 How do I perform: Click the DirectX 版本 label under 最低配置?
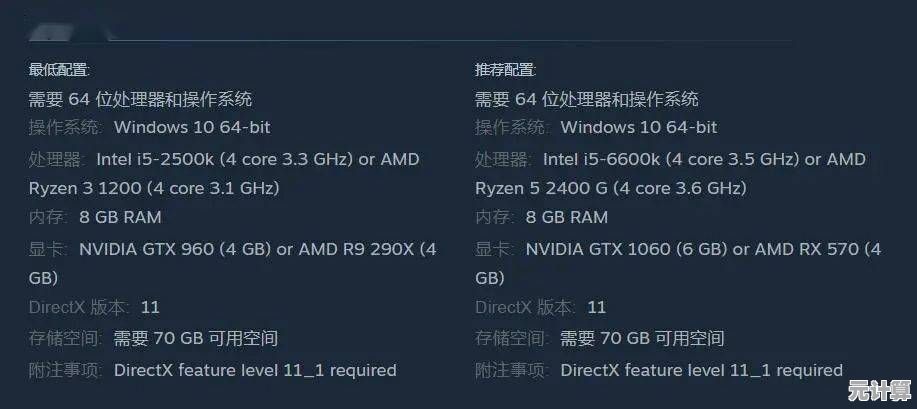click(x=79, y=307)
